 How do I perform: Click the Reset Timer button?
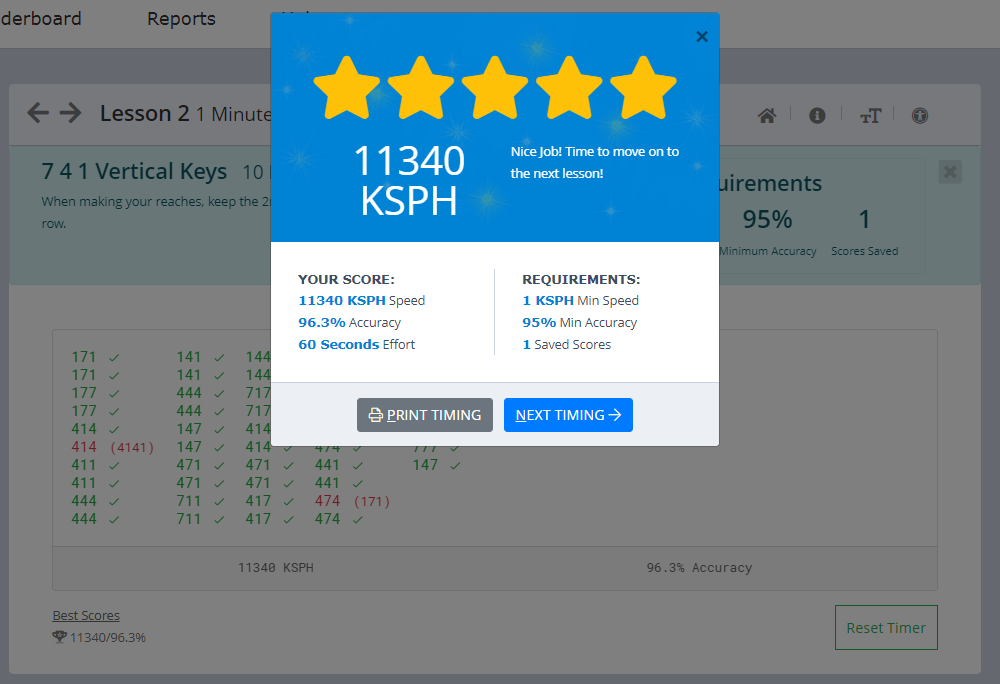[886, 627]
